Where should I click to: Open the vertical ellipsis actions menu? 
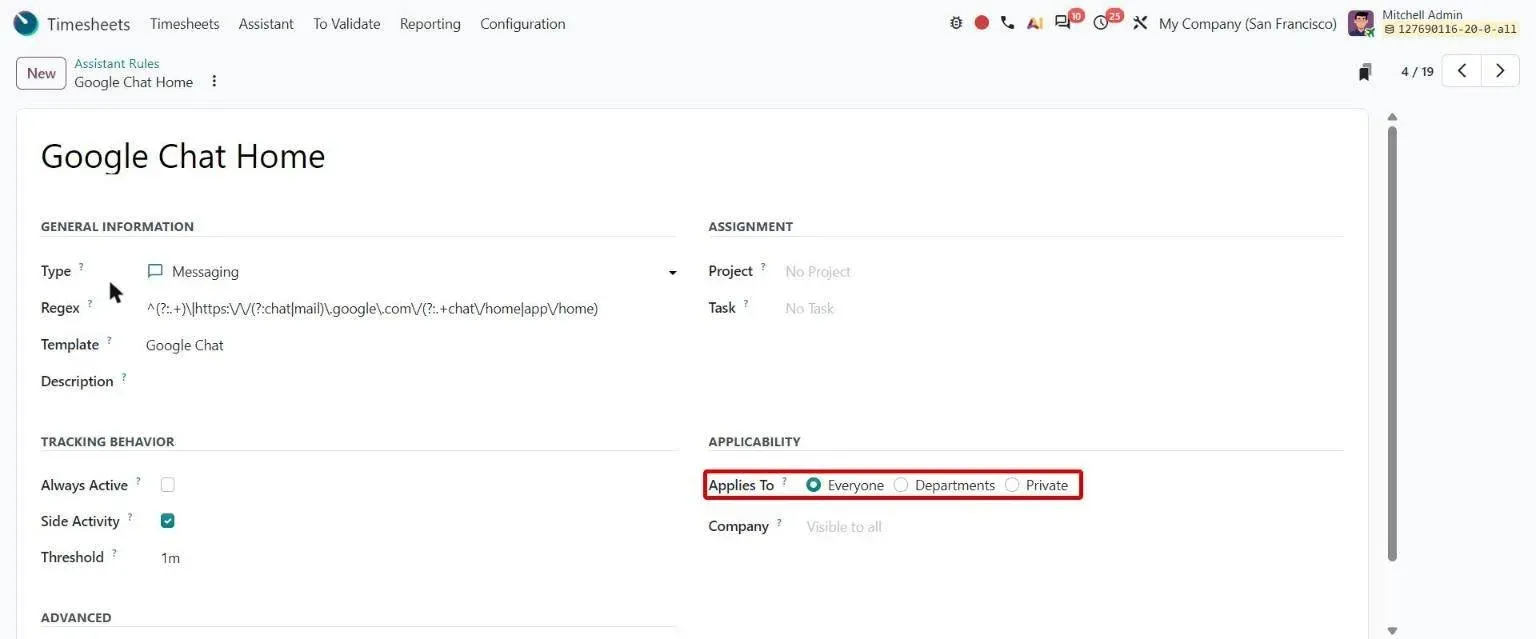point(214,81)
